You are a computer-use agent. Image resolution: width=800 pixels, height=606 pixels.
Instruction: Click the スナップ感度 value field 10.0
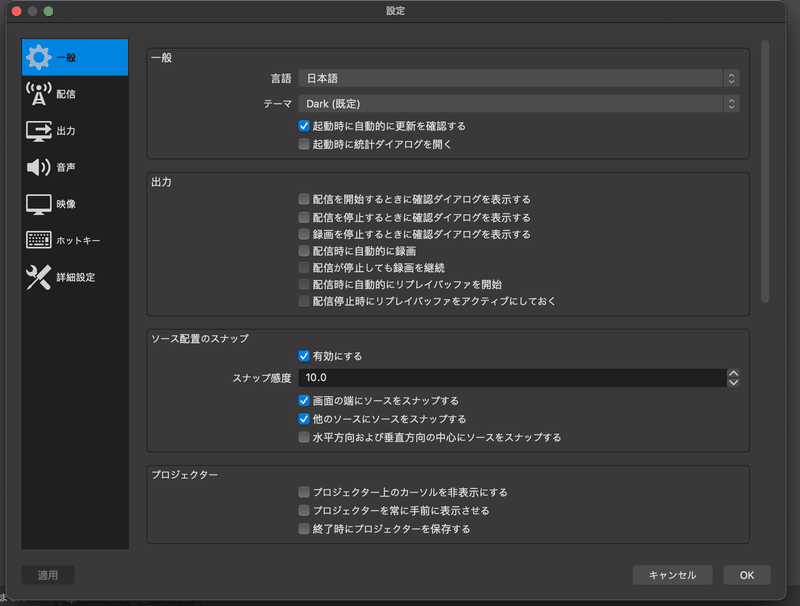[512, 377]
